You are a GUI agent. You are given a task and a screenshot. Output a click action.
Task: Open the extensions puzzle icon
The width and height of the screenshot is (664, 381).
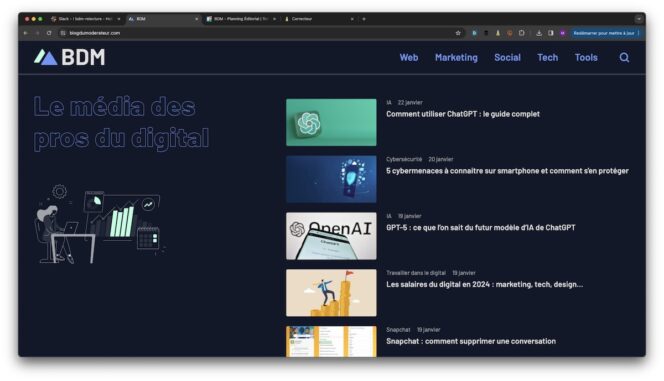tap(521, 33)
